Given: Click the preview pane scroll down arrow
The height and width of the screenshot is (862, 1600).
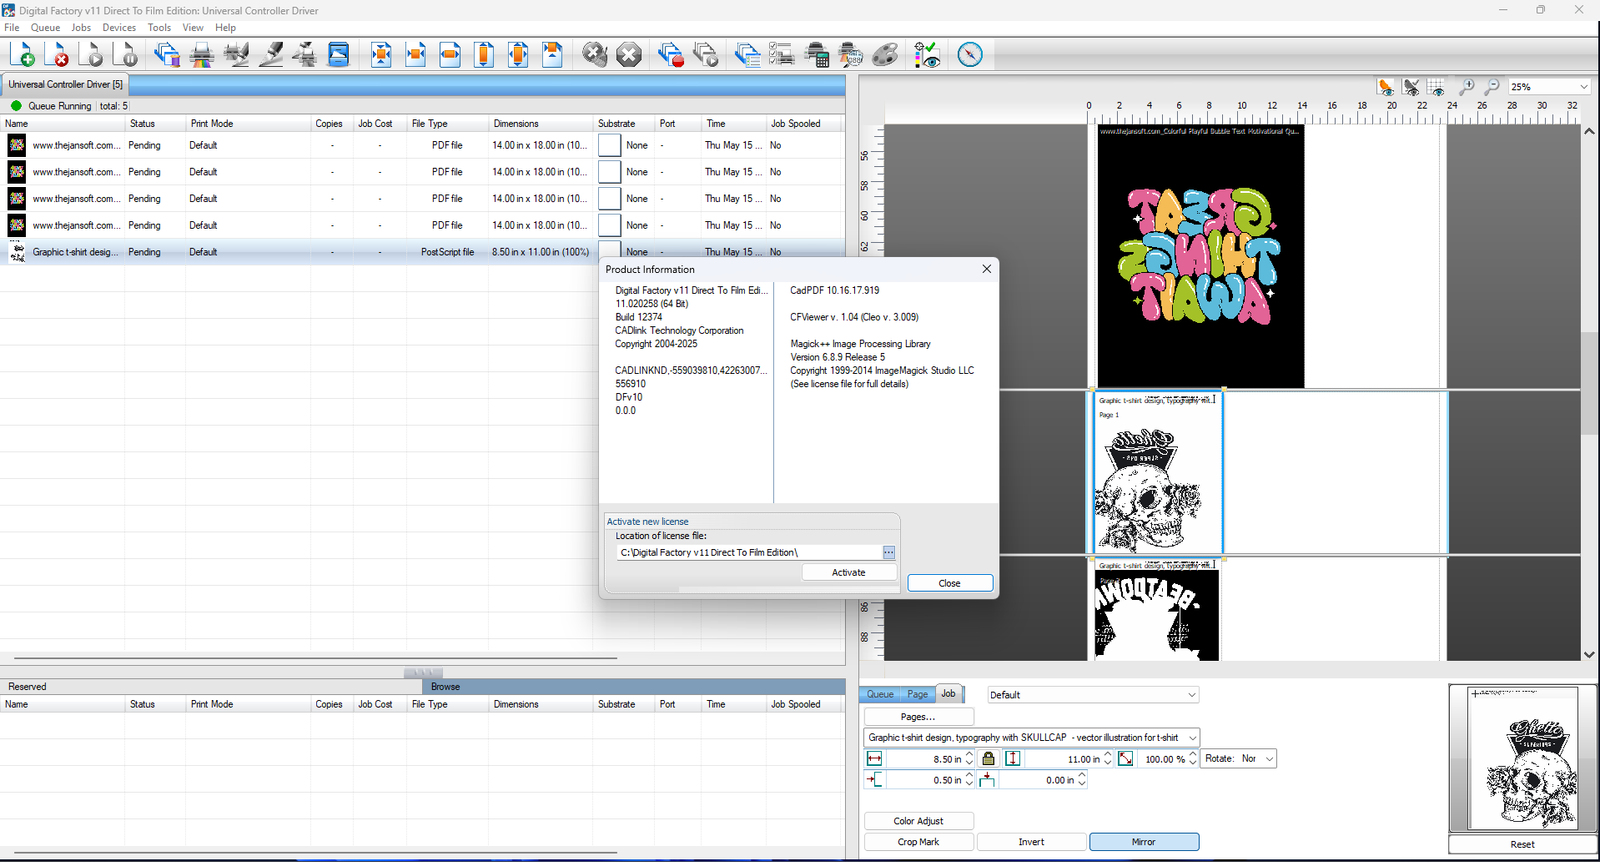Looking at the screenshot, I should coord(1589,654).
